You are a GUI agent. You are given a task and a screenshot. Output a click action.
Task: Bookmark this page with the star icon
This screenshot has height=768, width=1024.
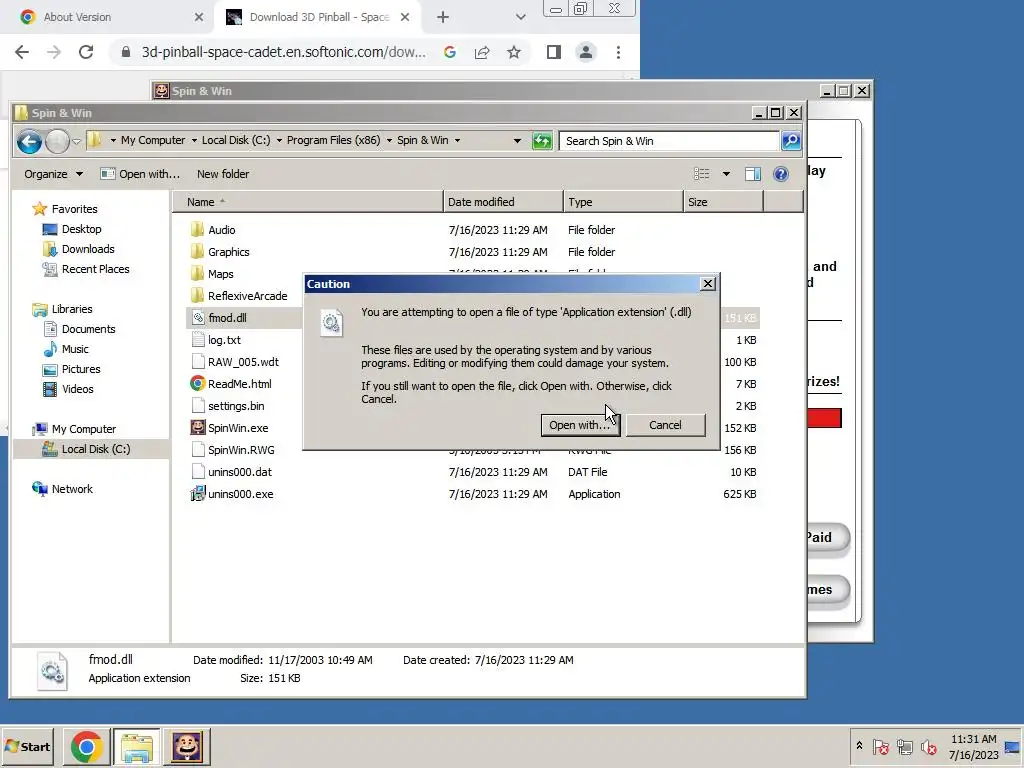514,52
